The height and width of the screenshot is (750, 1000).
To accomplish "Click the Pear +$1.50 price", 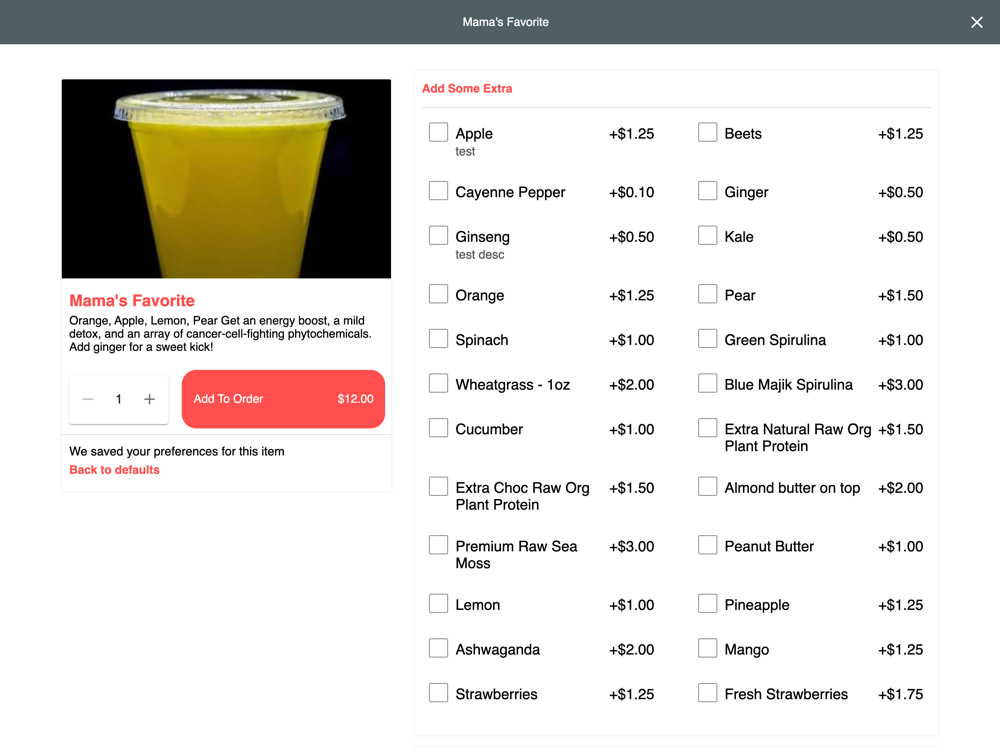I will click(x=900, y=296).
